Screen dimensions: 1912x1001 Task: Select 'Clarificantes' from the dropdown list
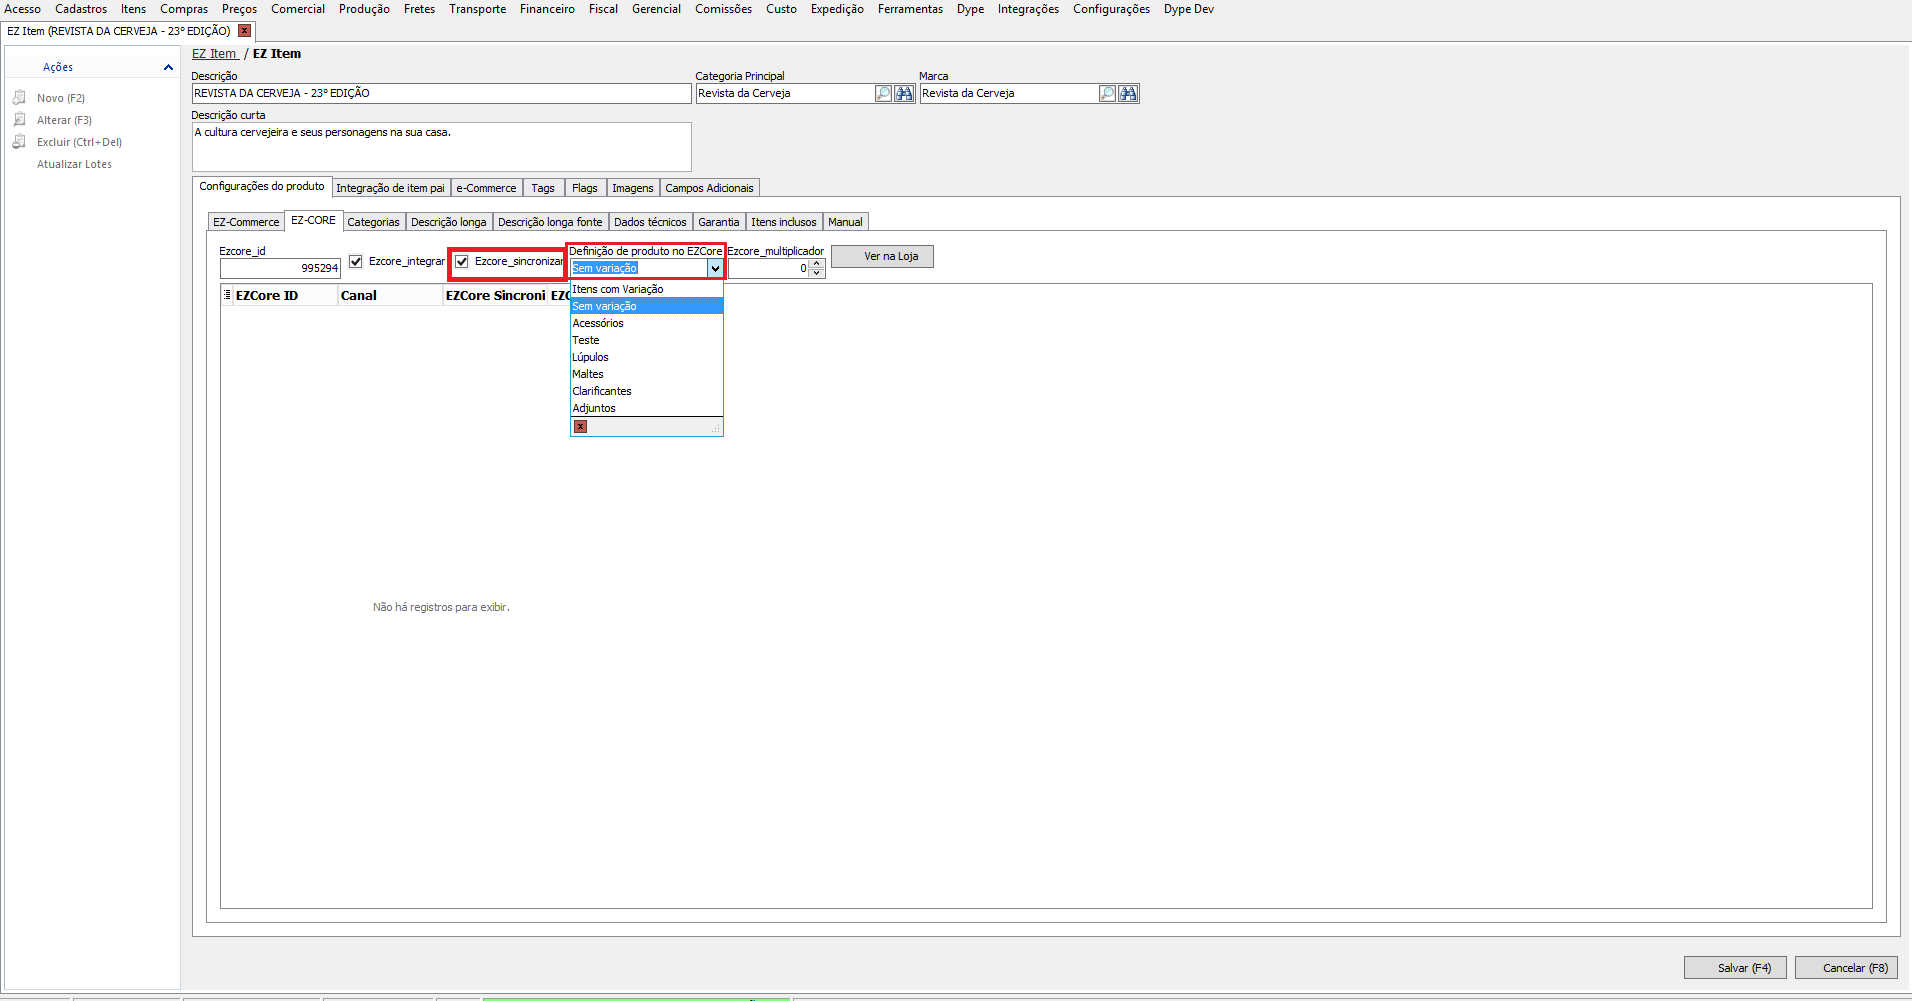pyautogui.click(x=646, y=391)
